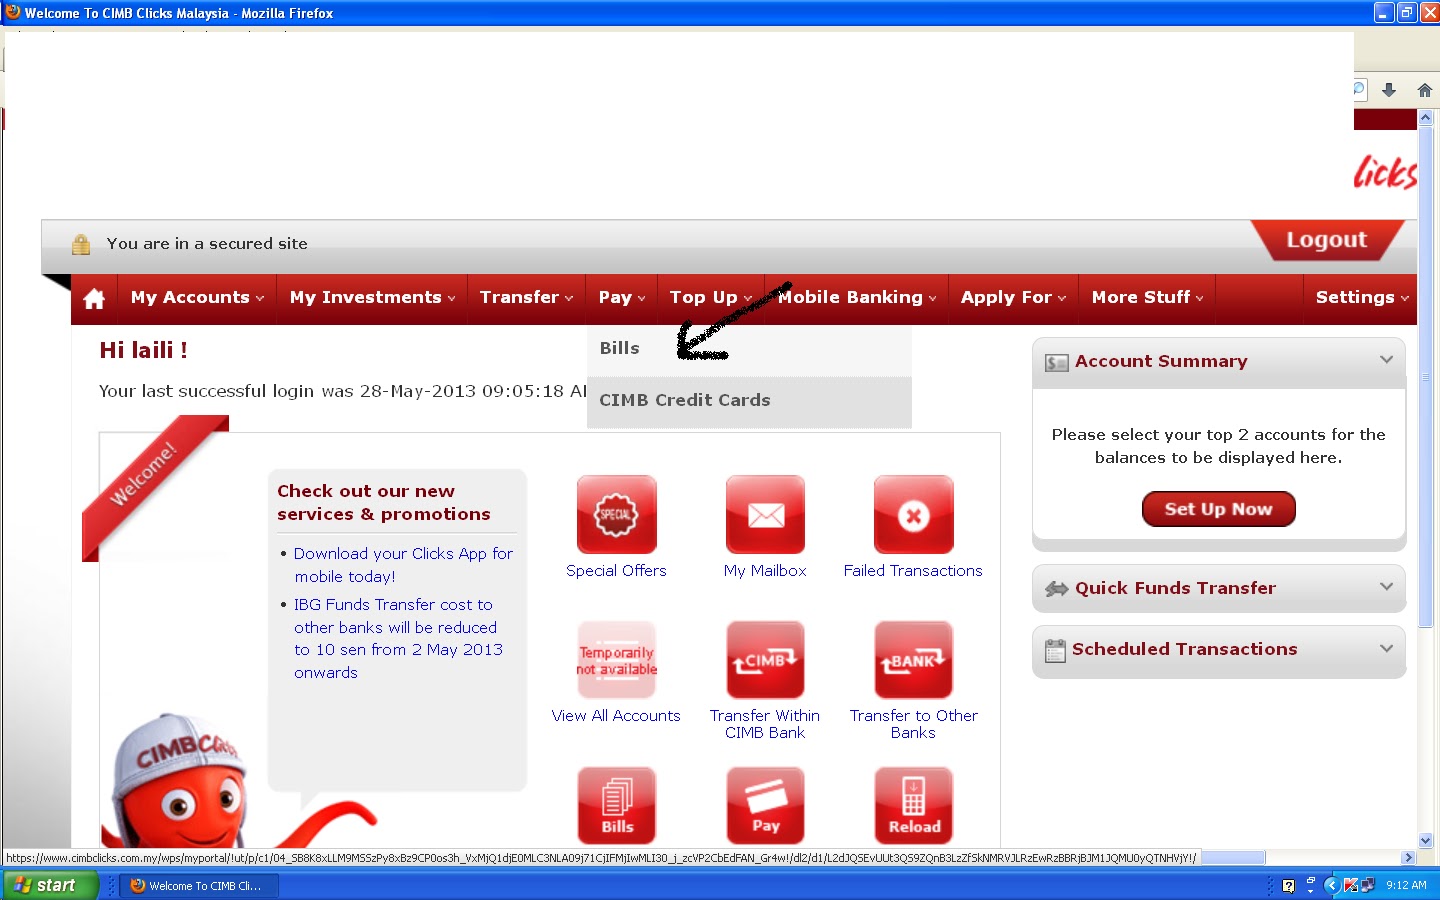1440x900 pixels.
Task: Expand the My Accounts menu
Action: point(197,298)
